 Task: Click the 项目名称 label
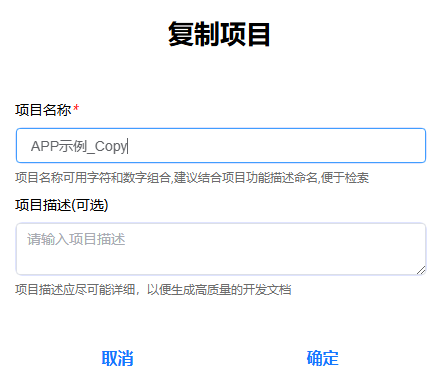pyautogui.click(x=43, y=110)
